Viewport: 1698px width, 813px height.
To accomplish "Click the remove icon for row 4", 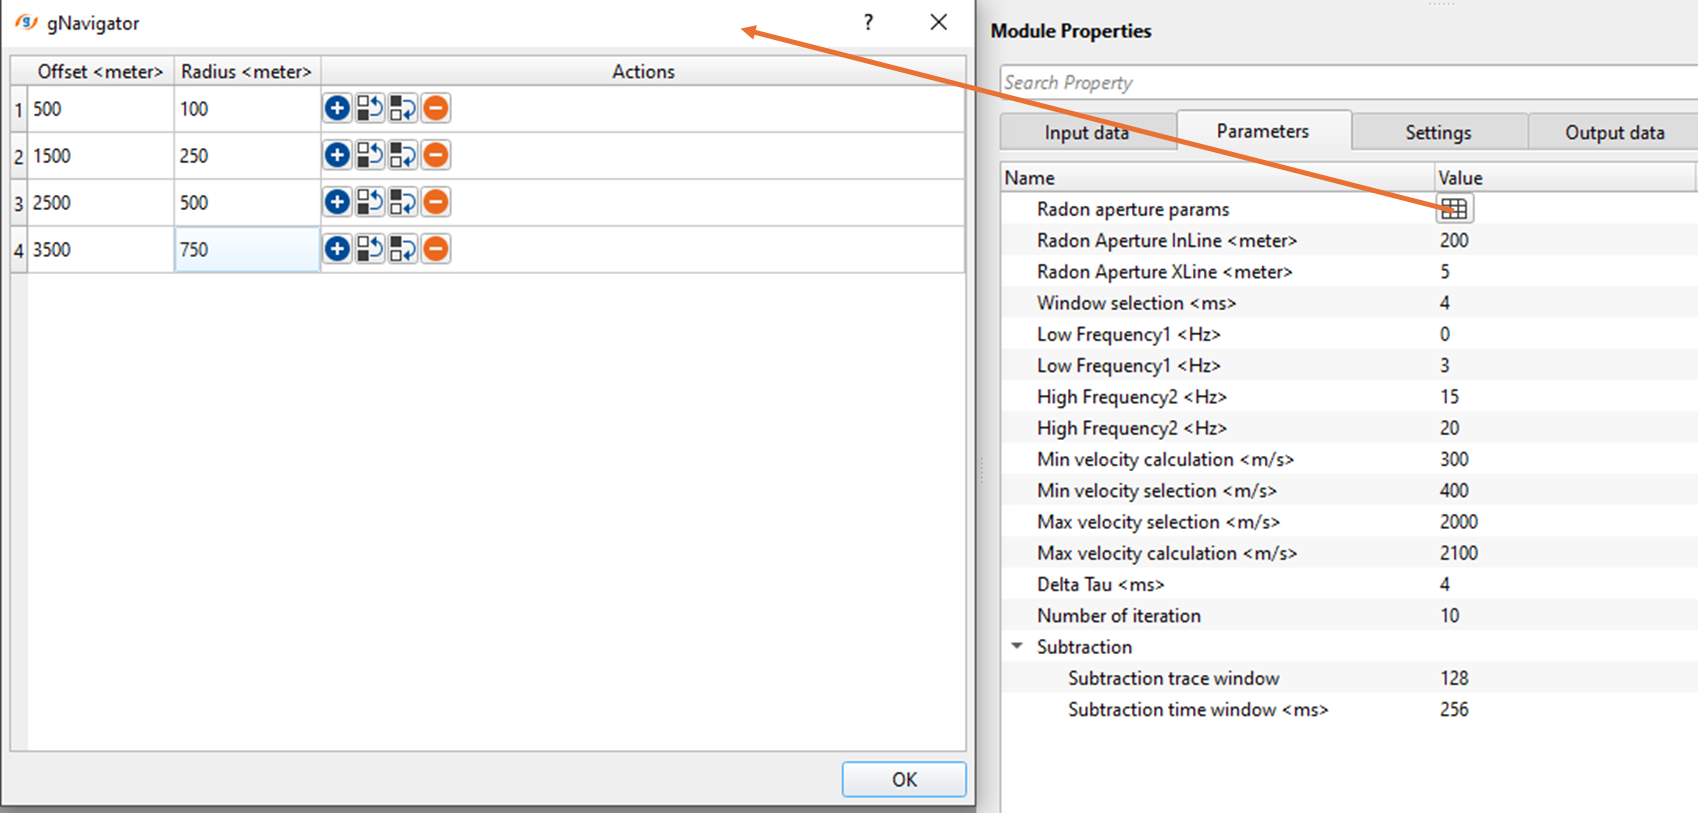I will tap(436, 249).
